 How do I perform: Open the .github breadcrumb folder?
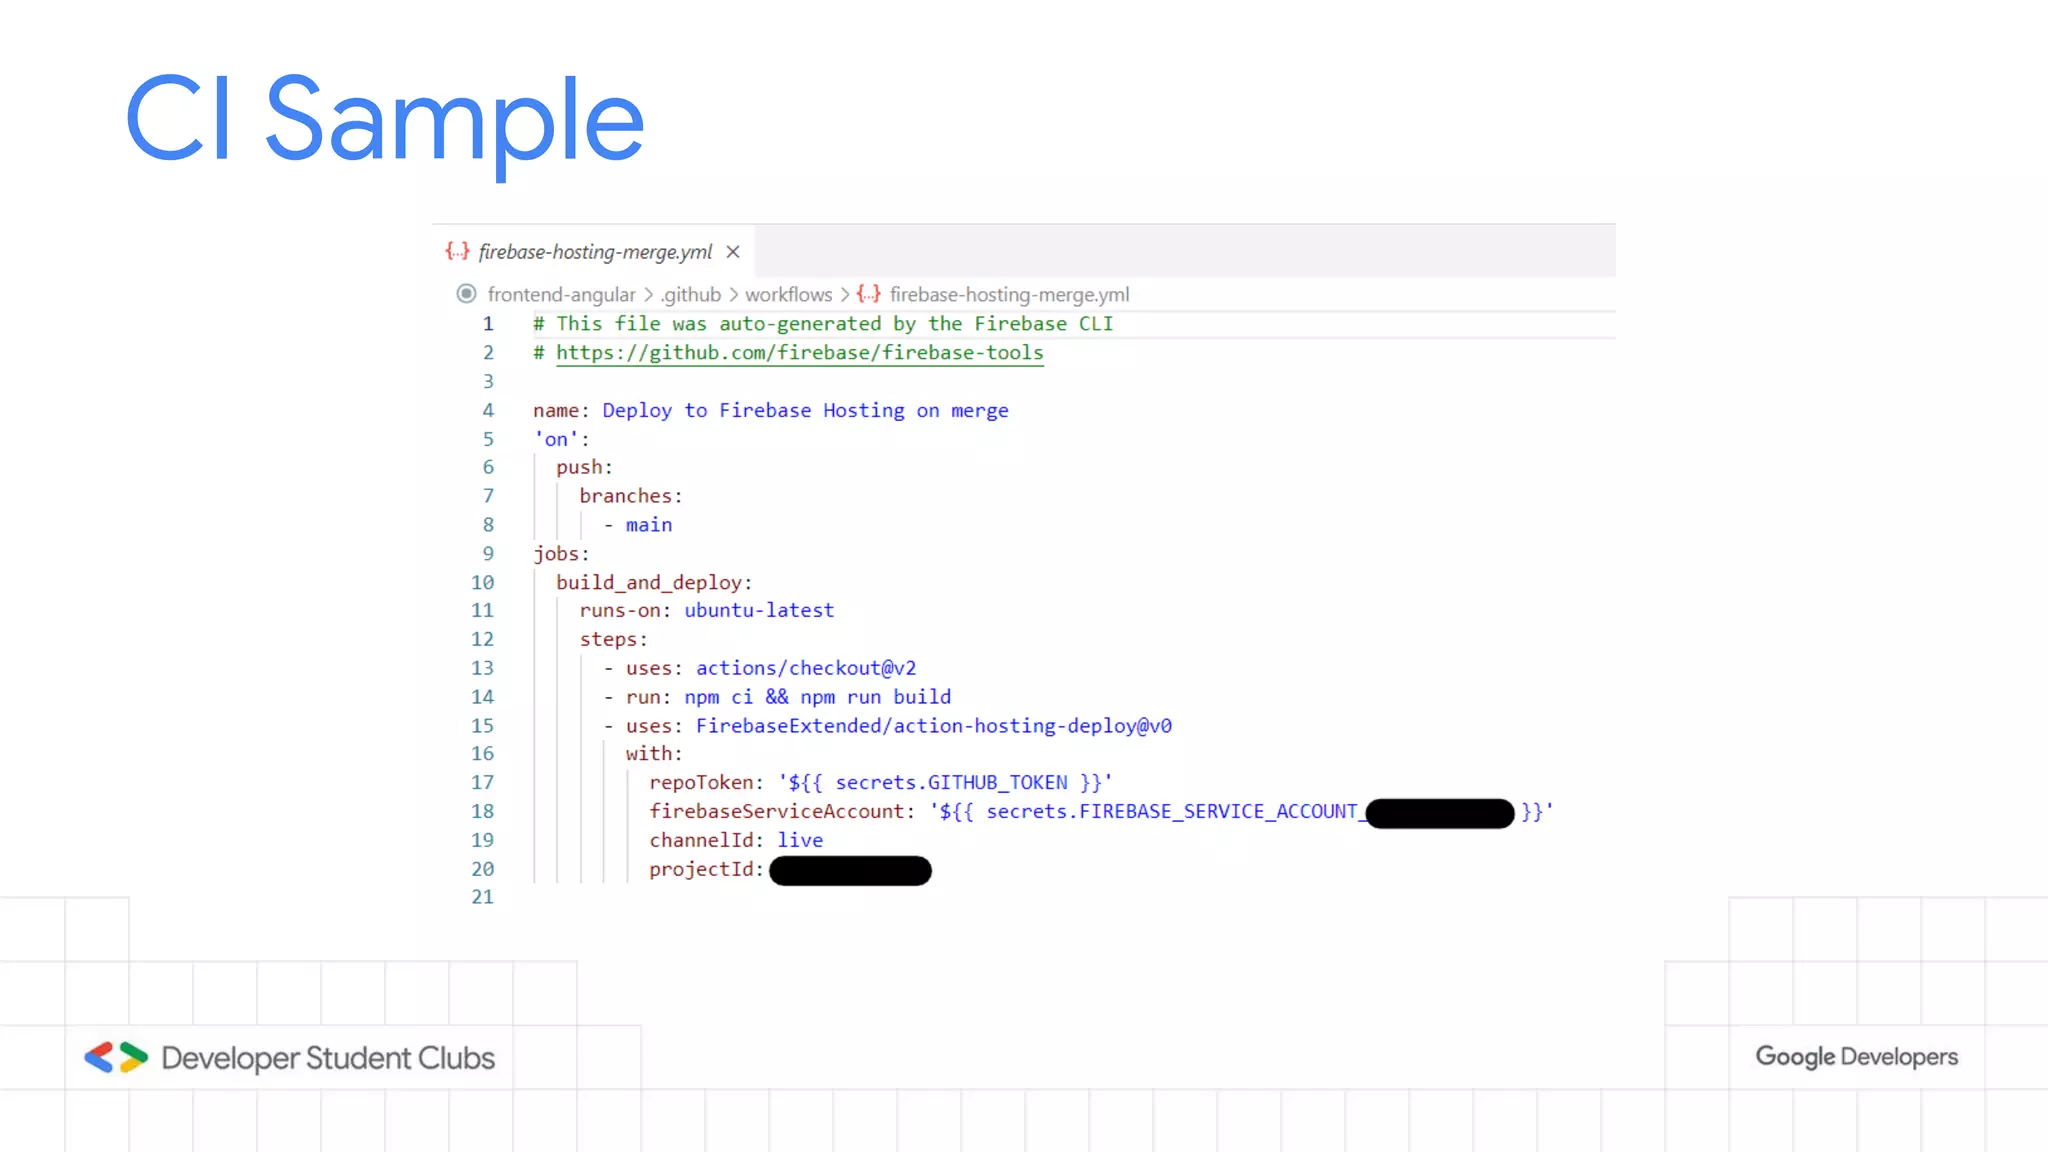pyautogui.click(x=691, y=295)
